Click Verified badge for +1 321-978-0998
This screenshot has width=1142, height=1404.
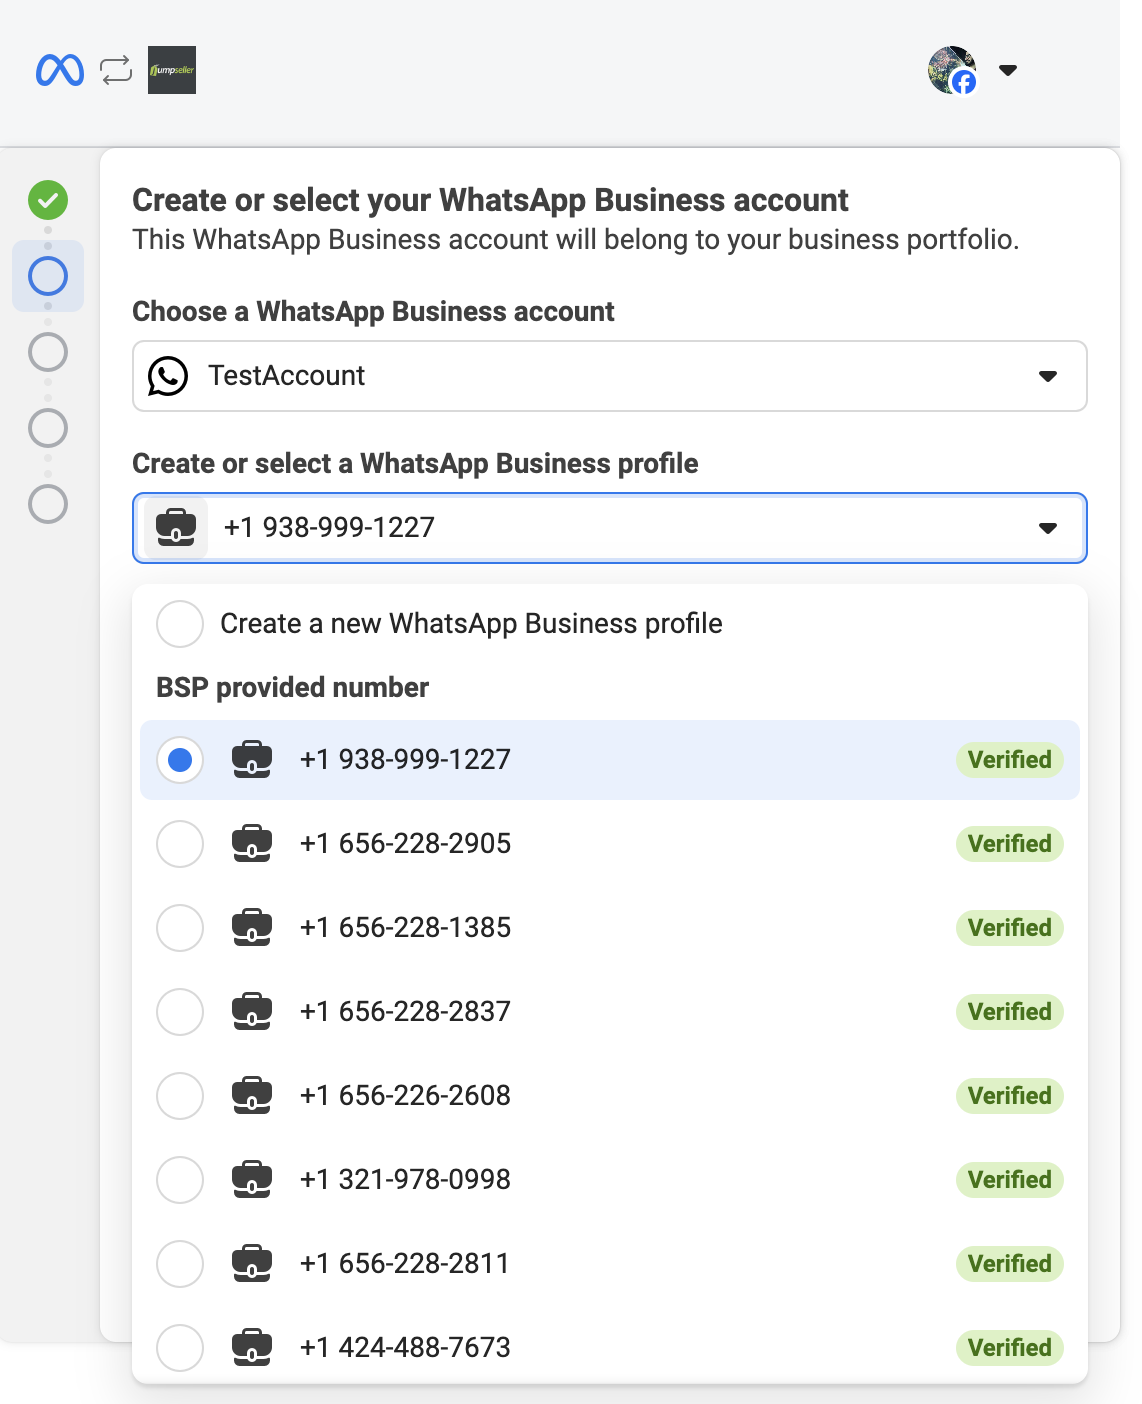[1010, 1180]
